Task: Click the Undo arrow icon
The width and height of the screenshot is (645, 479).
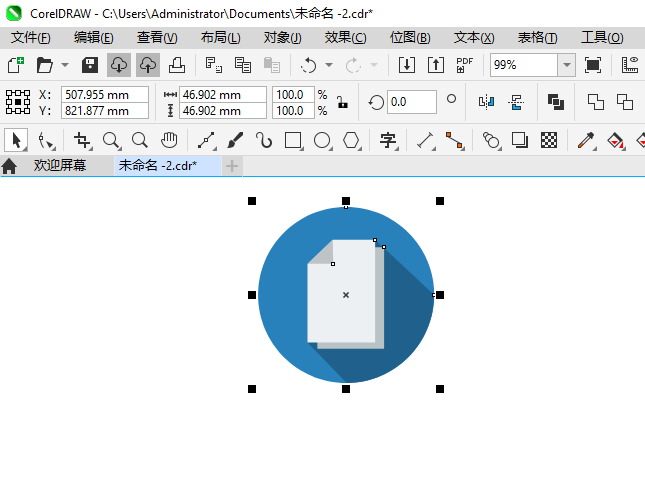Action: click(x=309, y=65)
